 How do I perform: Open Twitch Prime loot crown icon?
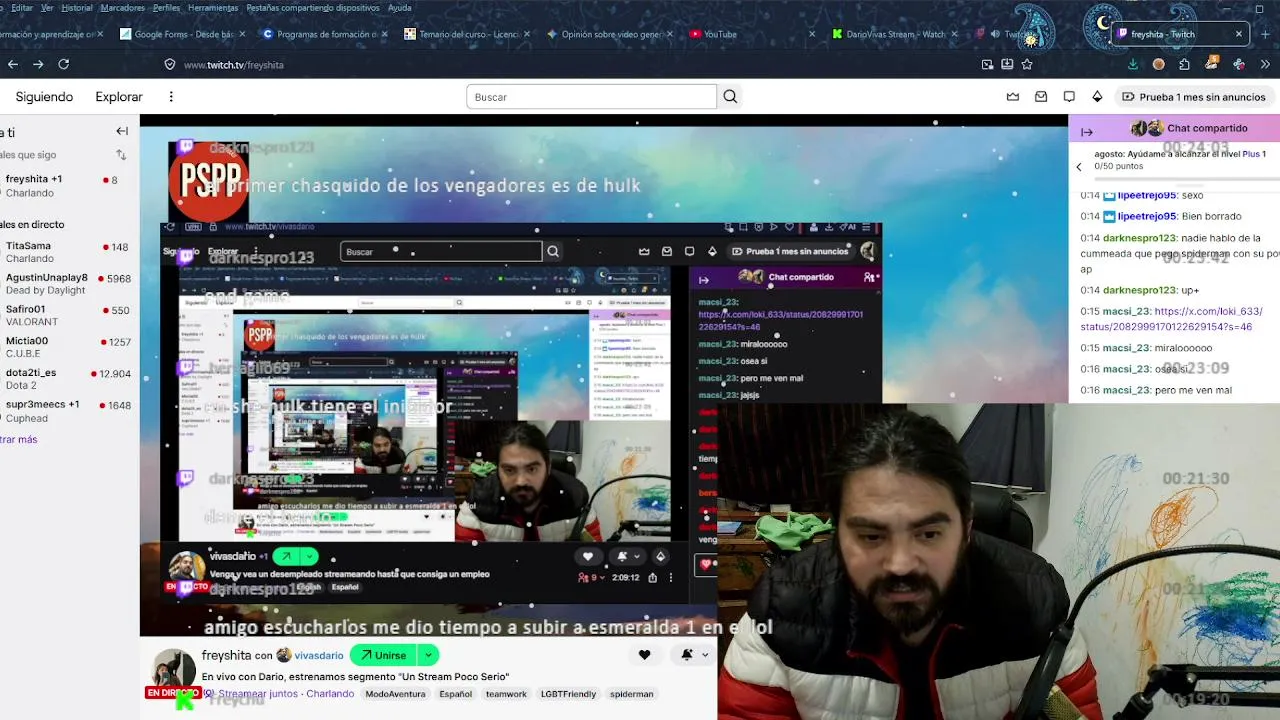point(1013,97)
